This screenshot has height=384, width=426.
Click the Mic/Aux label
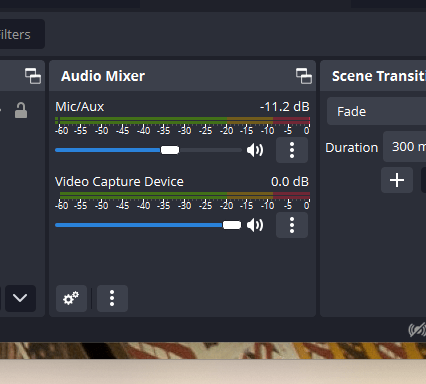(x=80, y=107)
